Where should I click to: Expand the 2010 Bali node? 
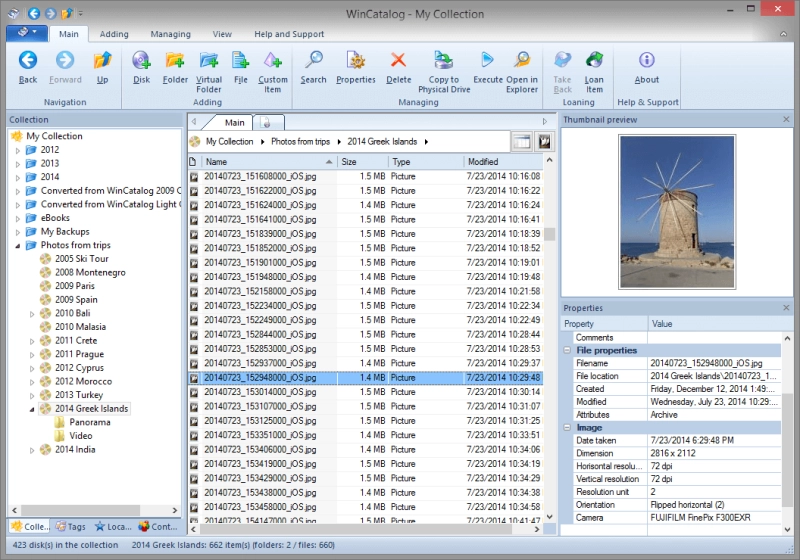point(32,314)
